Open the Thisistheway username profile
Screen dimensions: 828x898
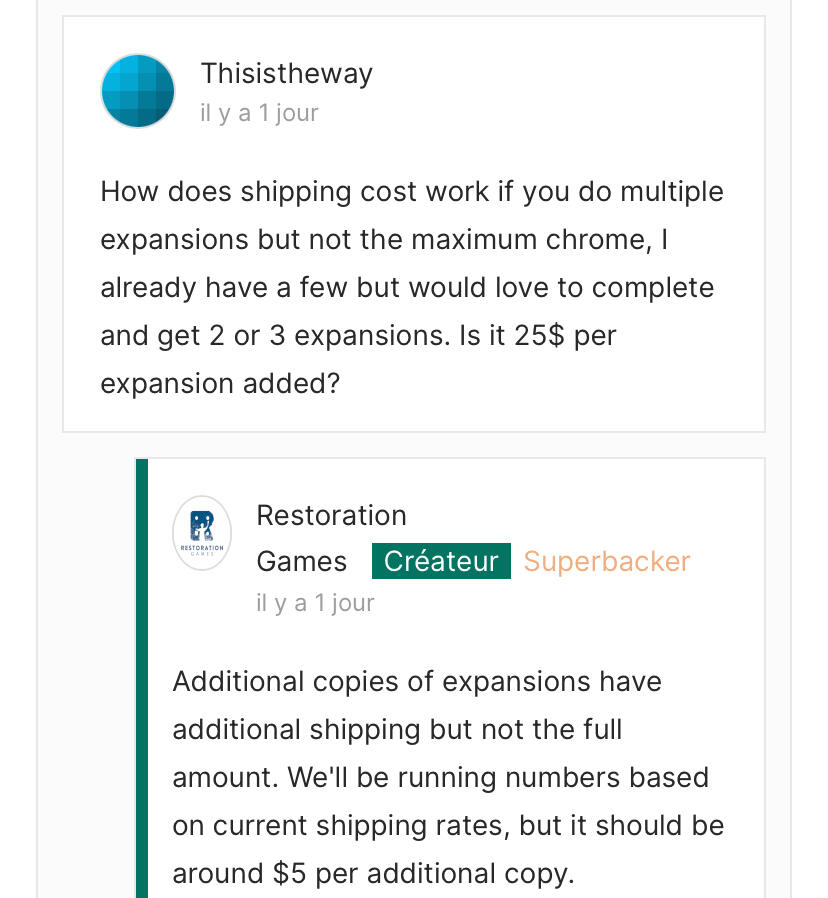[286, 73]
